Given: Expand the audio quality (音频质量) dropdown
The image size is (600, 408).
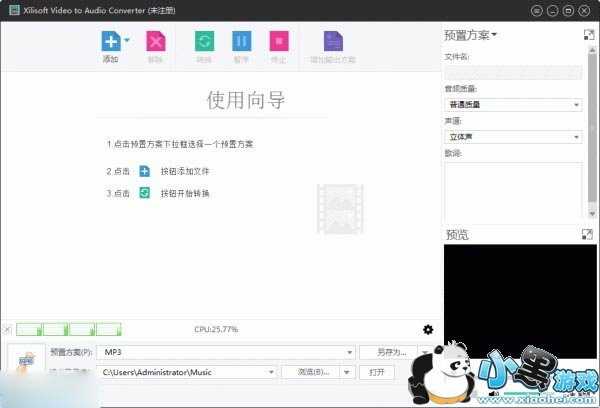Looking at the screenshot, I should coord(577,105).
